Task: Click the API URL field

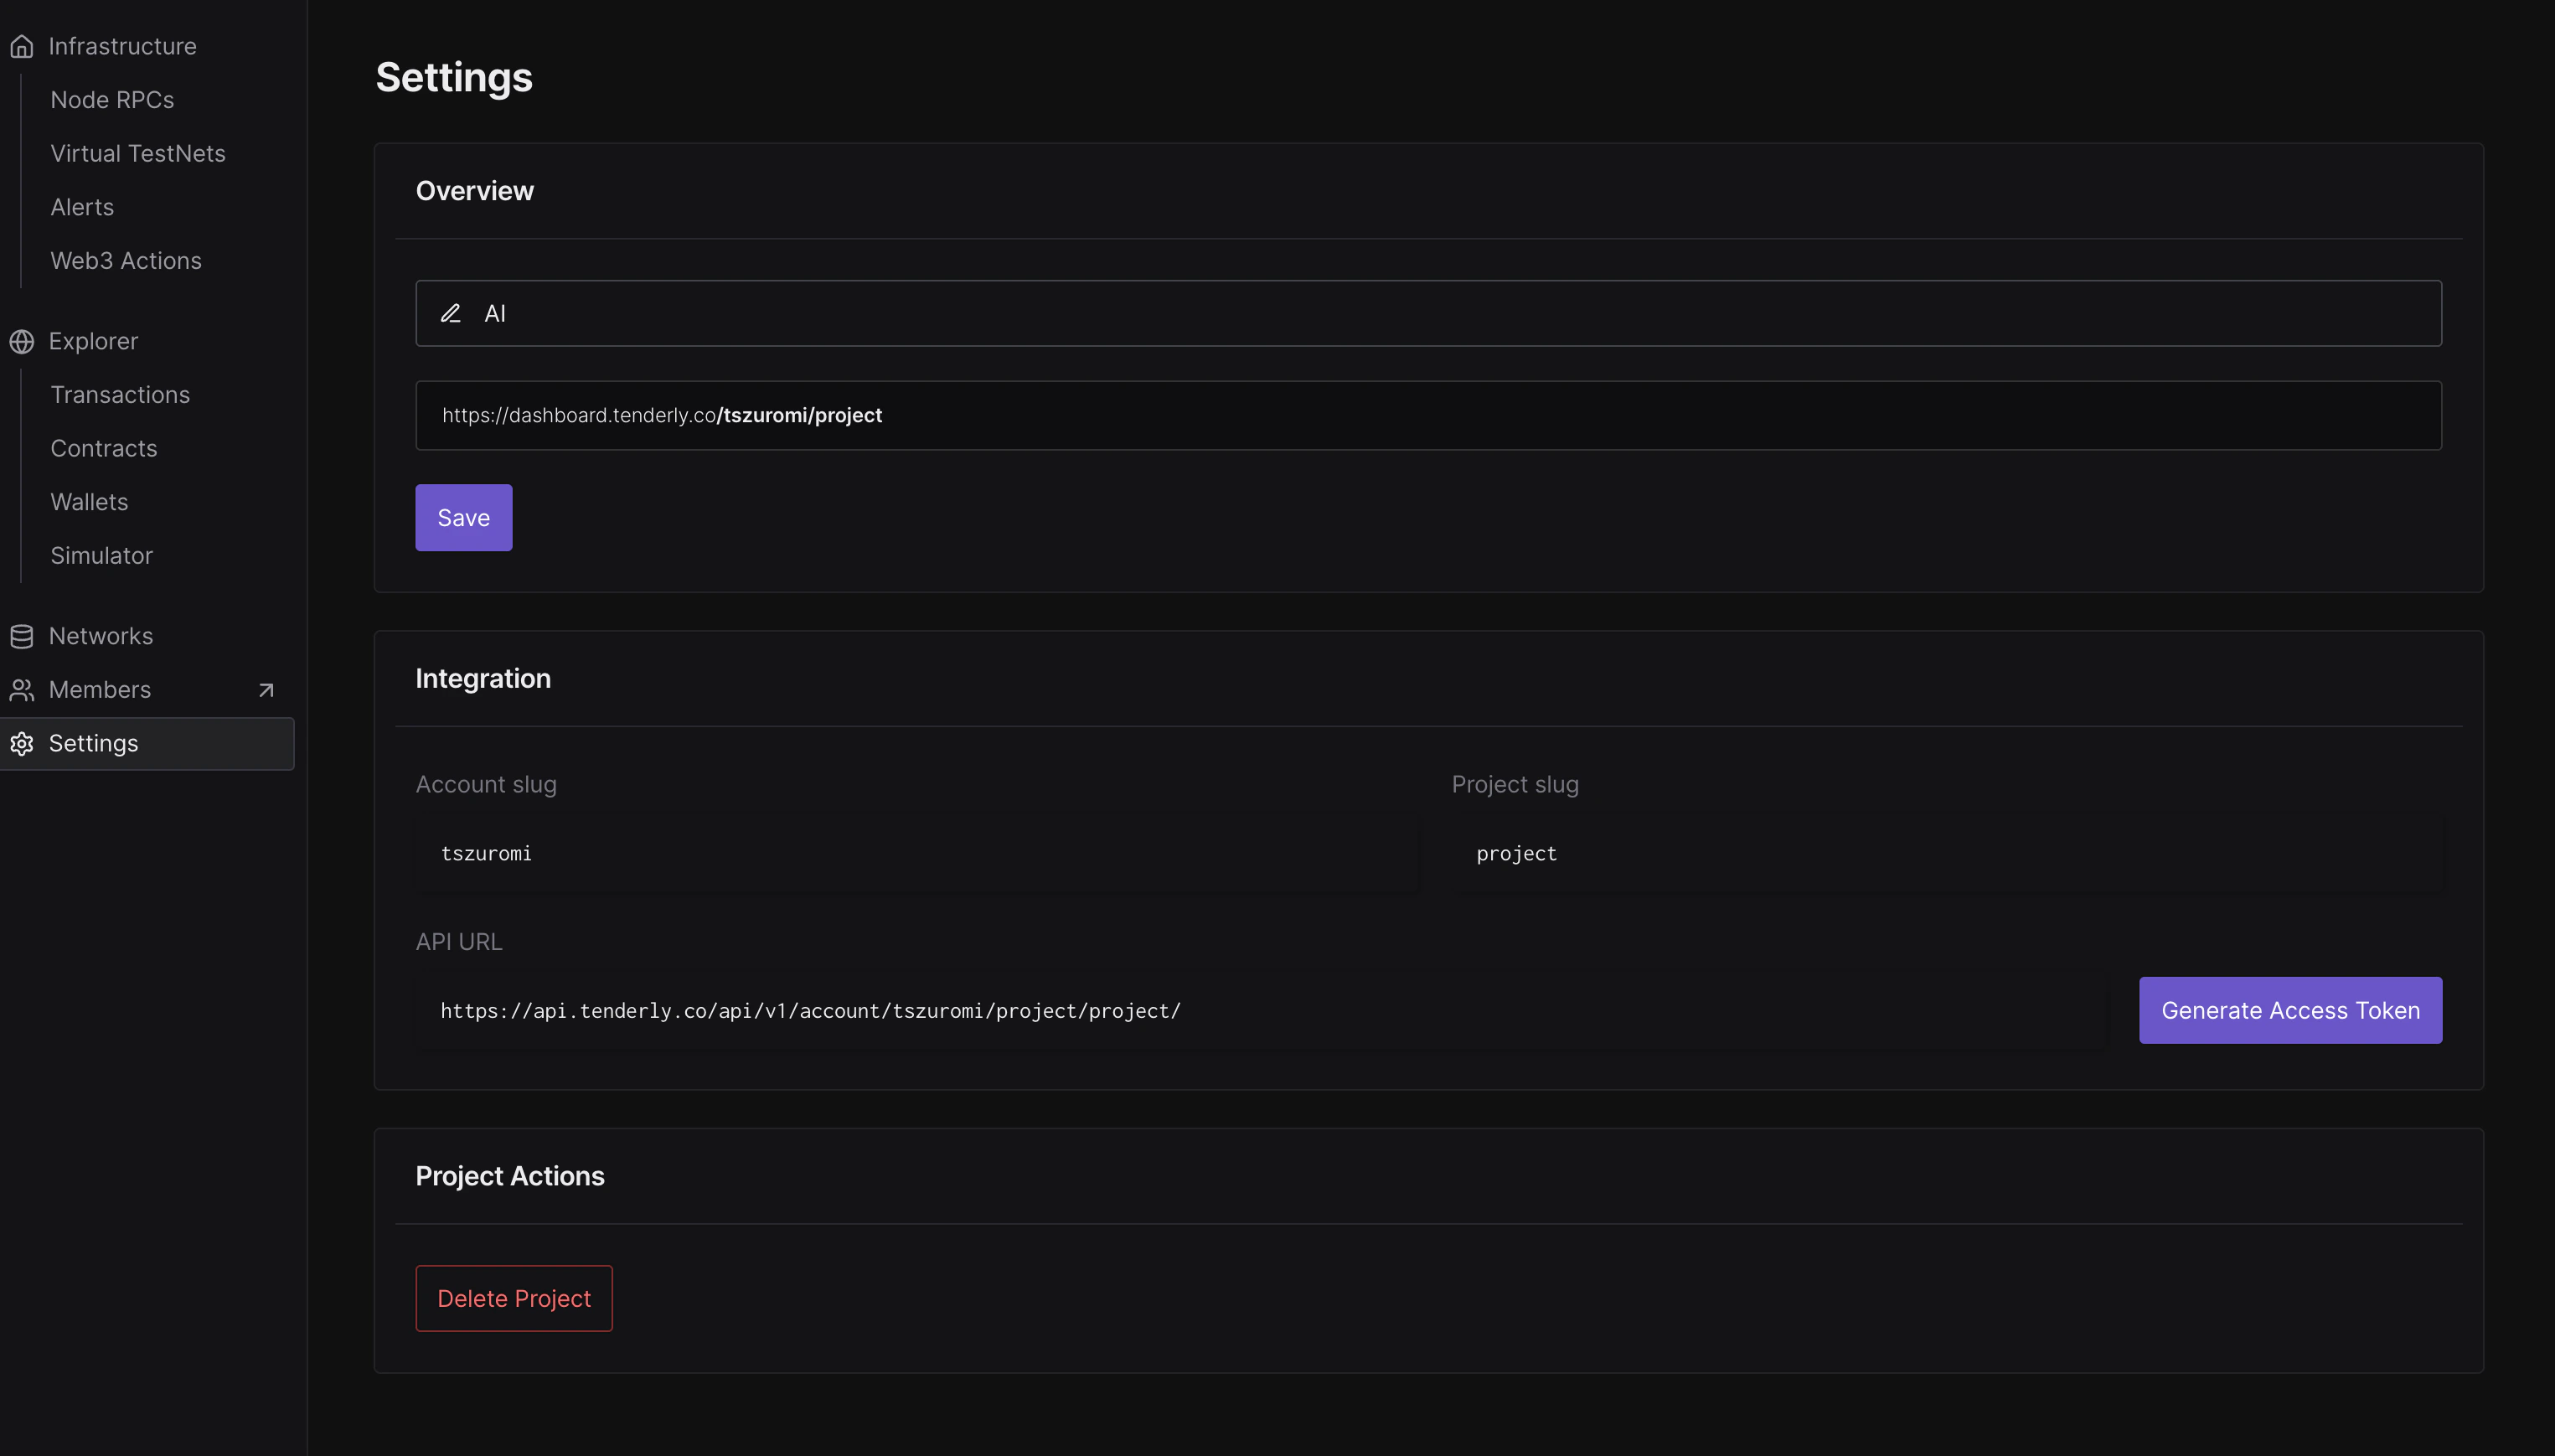Action: click(x=1260, y=1010)
